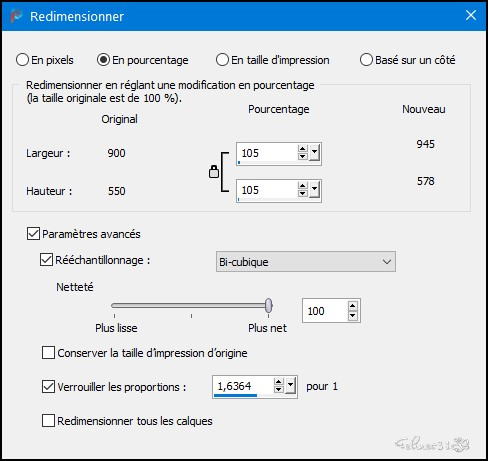Image resolution: width=488 pixels, height=461 pixels.
Task: Click the aspect ratio lock icon
Action: tap(214, 172)
